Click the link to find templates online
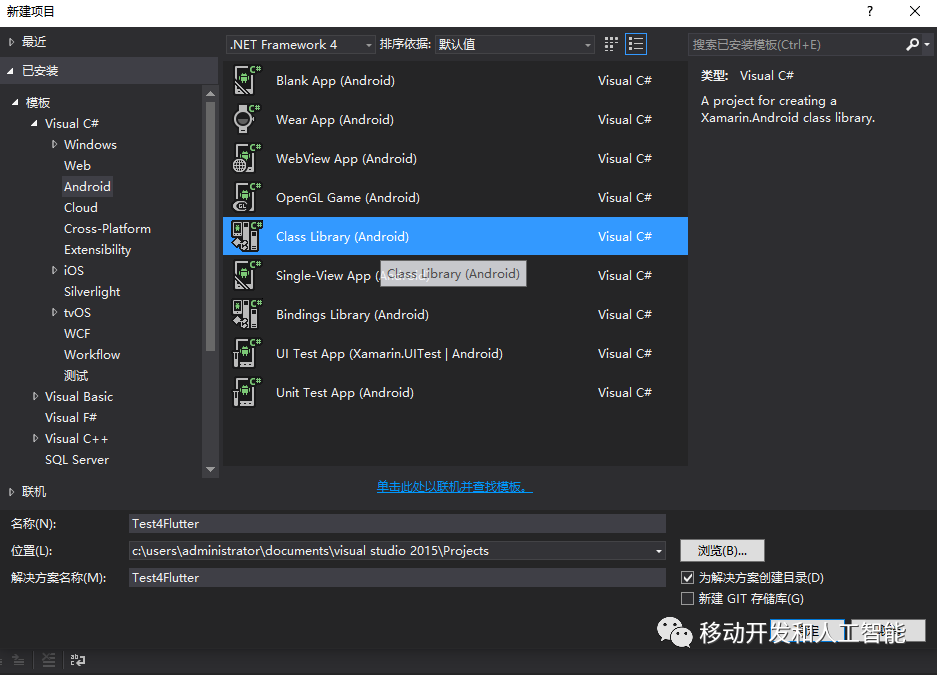The image size is (937, 675). pos(454,487)
